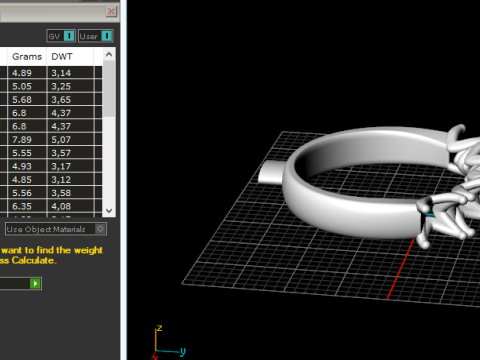The image size is (480, 360).
Task: Select the 7.89 grams cell
Action: [x=27, y=139]
